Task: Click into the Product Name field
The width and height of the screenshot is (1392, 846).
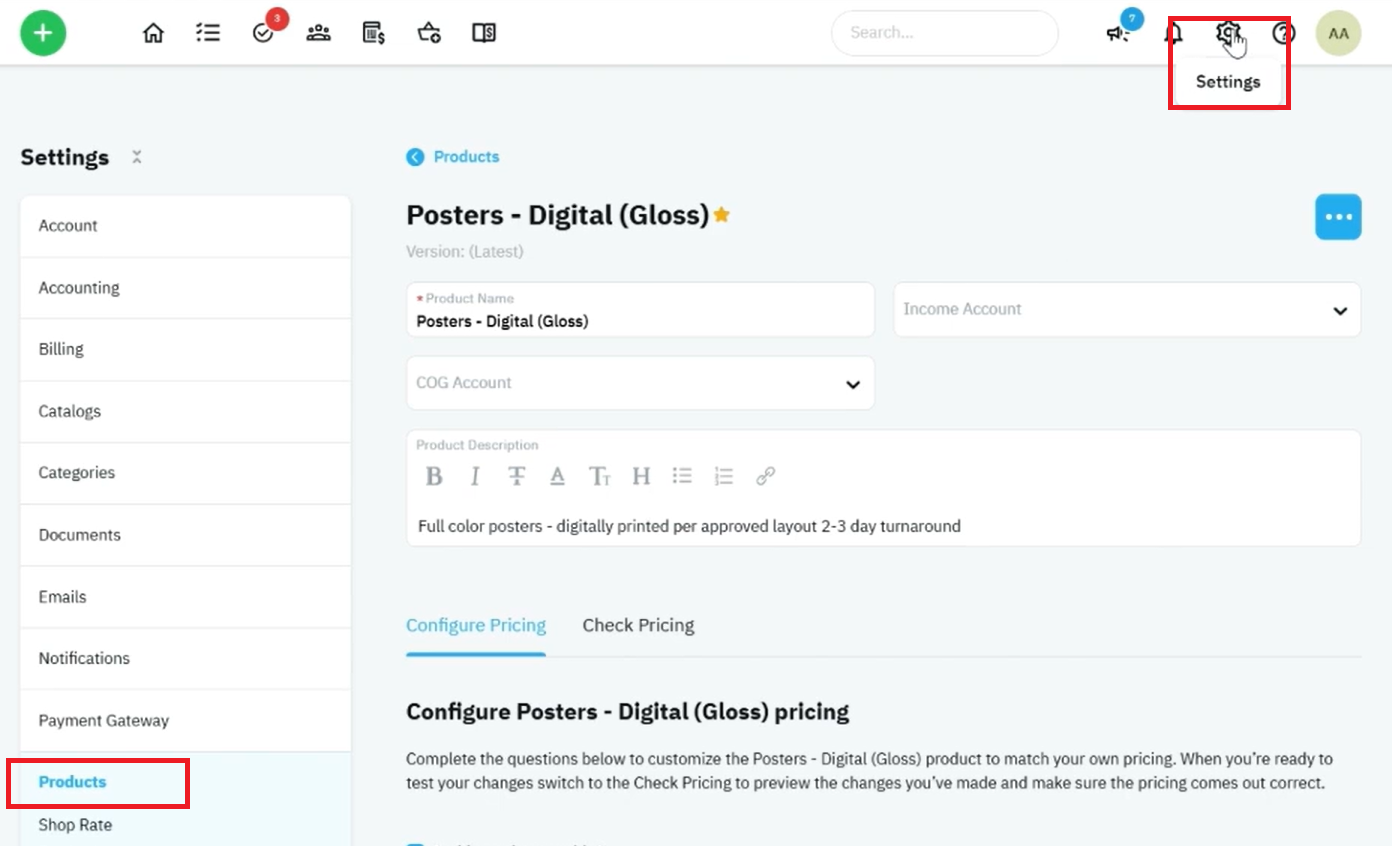Action: 640,309
